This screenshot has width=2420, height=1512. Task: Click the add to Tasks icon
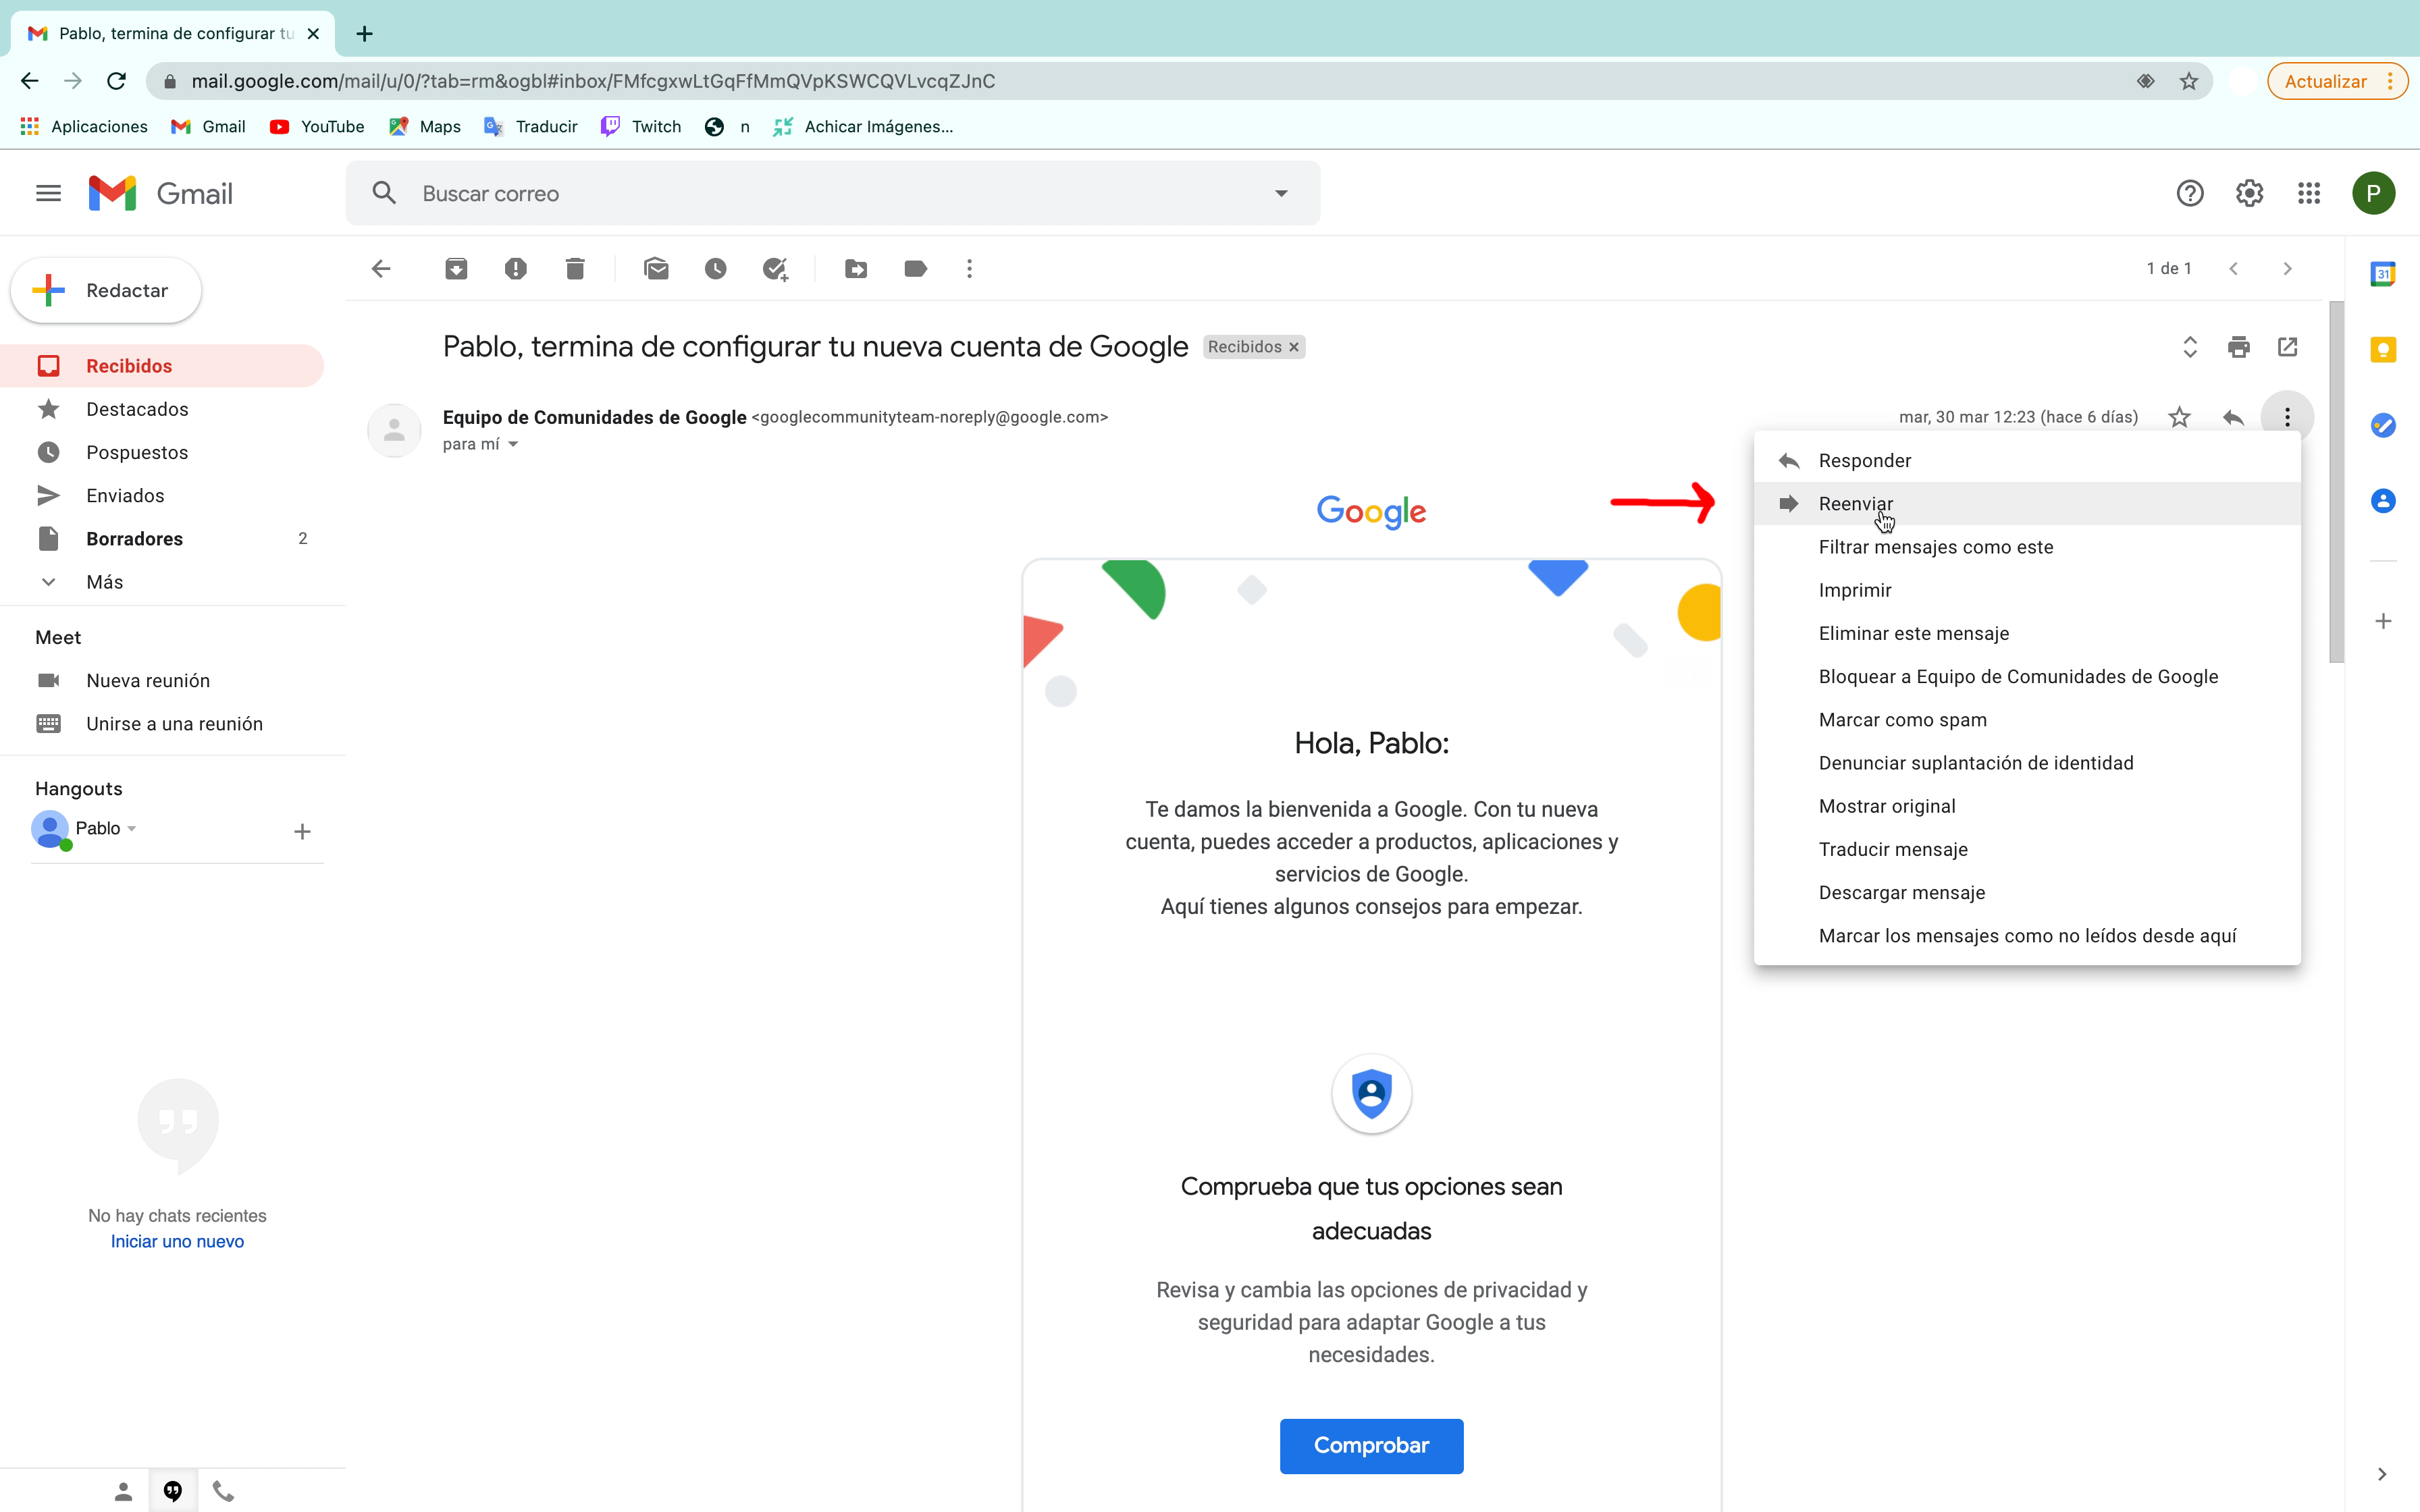775,268
